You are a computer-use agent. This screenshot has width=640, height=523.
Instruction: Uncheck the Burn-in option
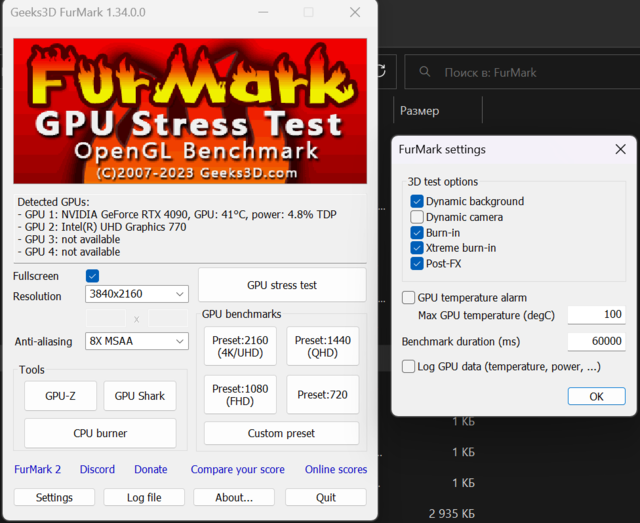pos(417,233)
